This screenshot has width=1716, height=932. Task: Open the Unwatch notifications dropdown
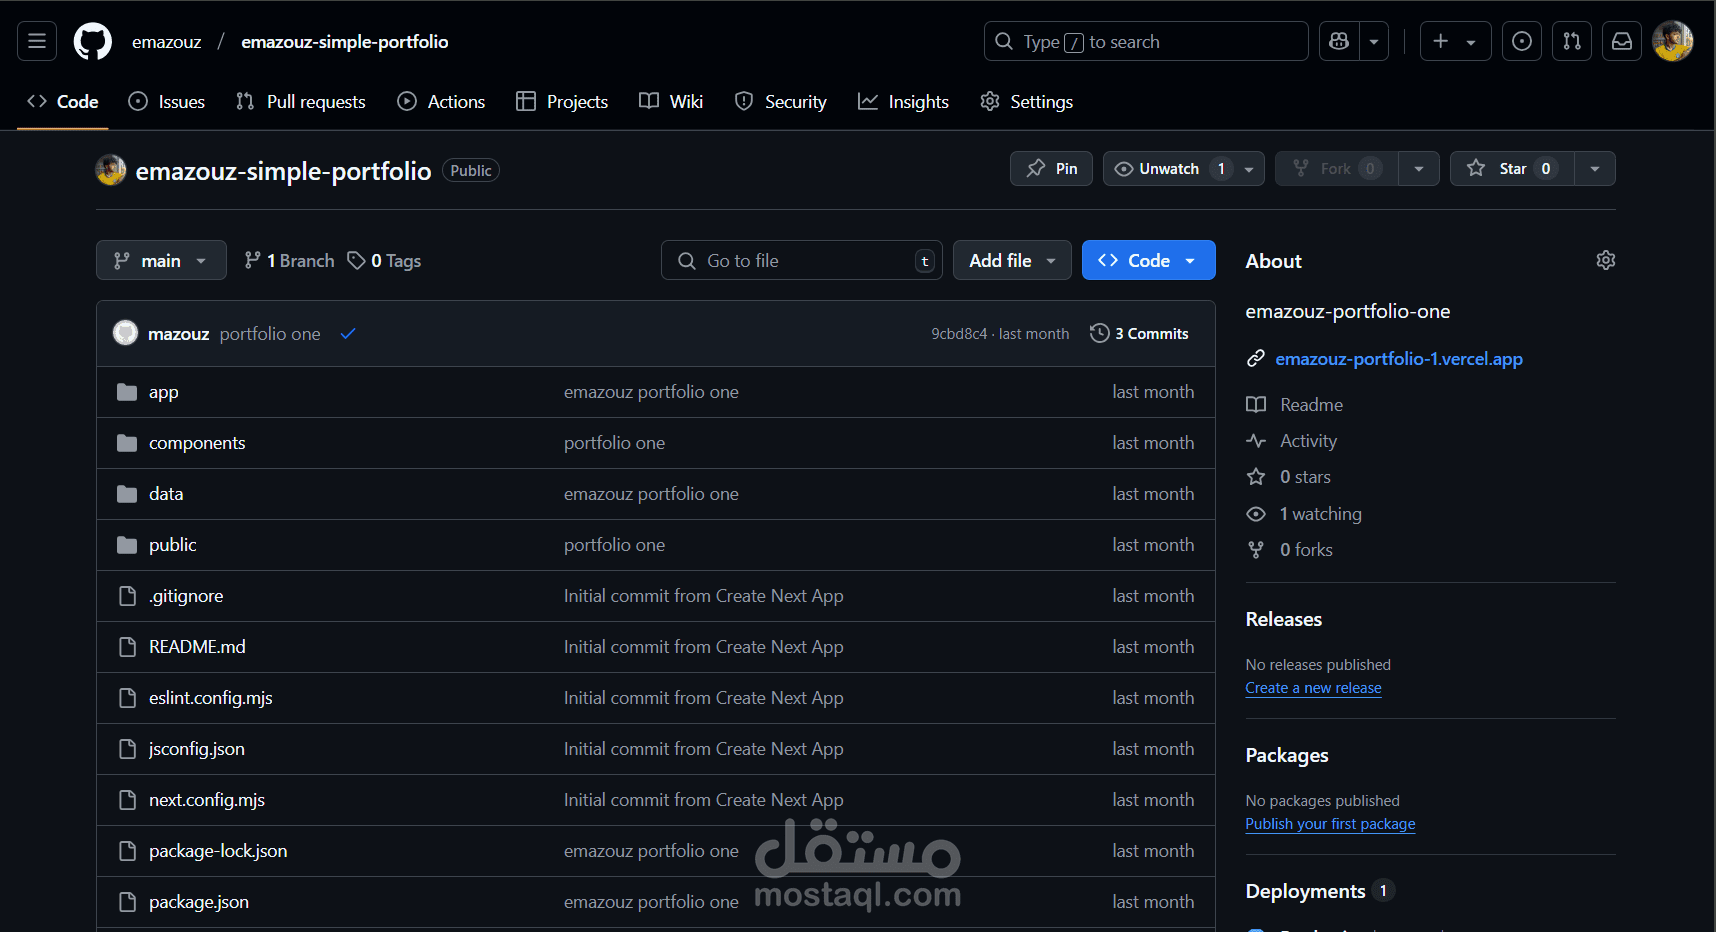1184,169
